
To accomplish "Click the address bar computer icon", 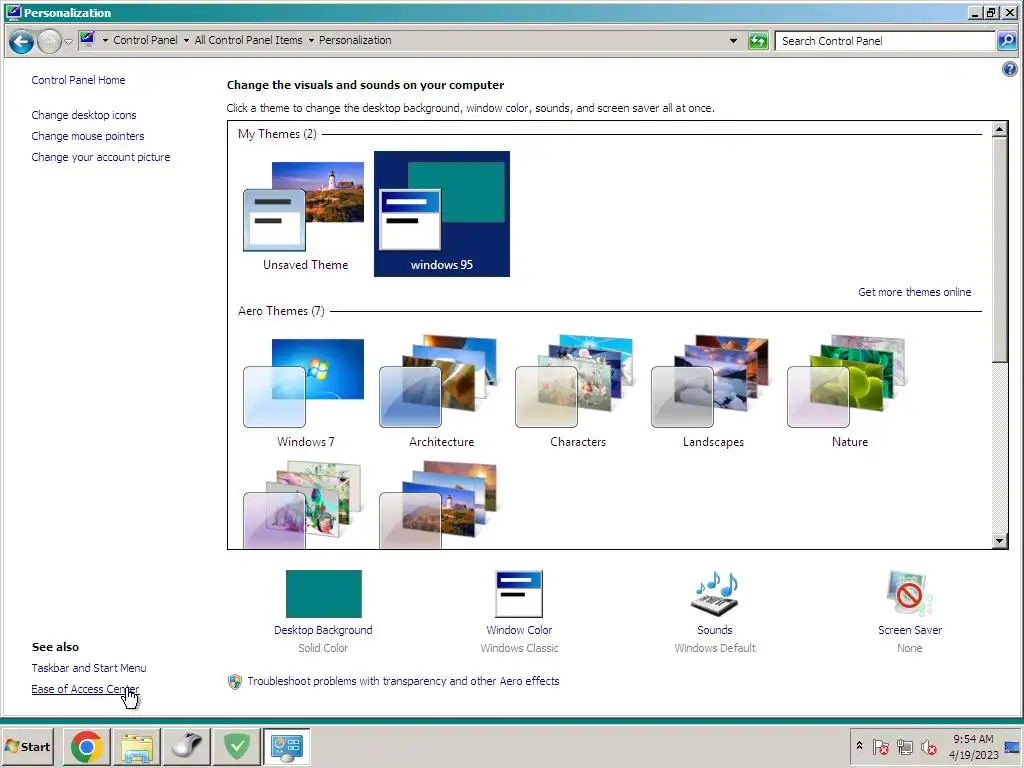I will (88, 40).
